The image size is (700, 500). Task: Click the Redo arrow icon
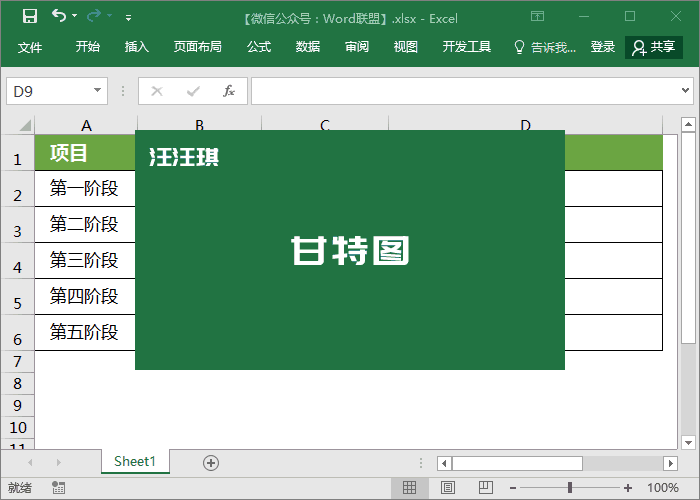point(94,16)
